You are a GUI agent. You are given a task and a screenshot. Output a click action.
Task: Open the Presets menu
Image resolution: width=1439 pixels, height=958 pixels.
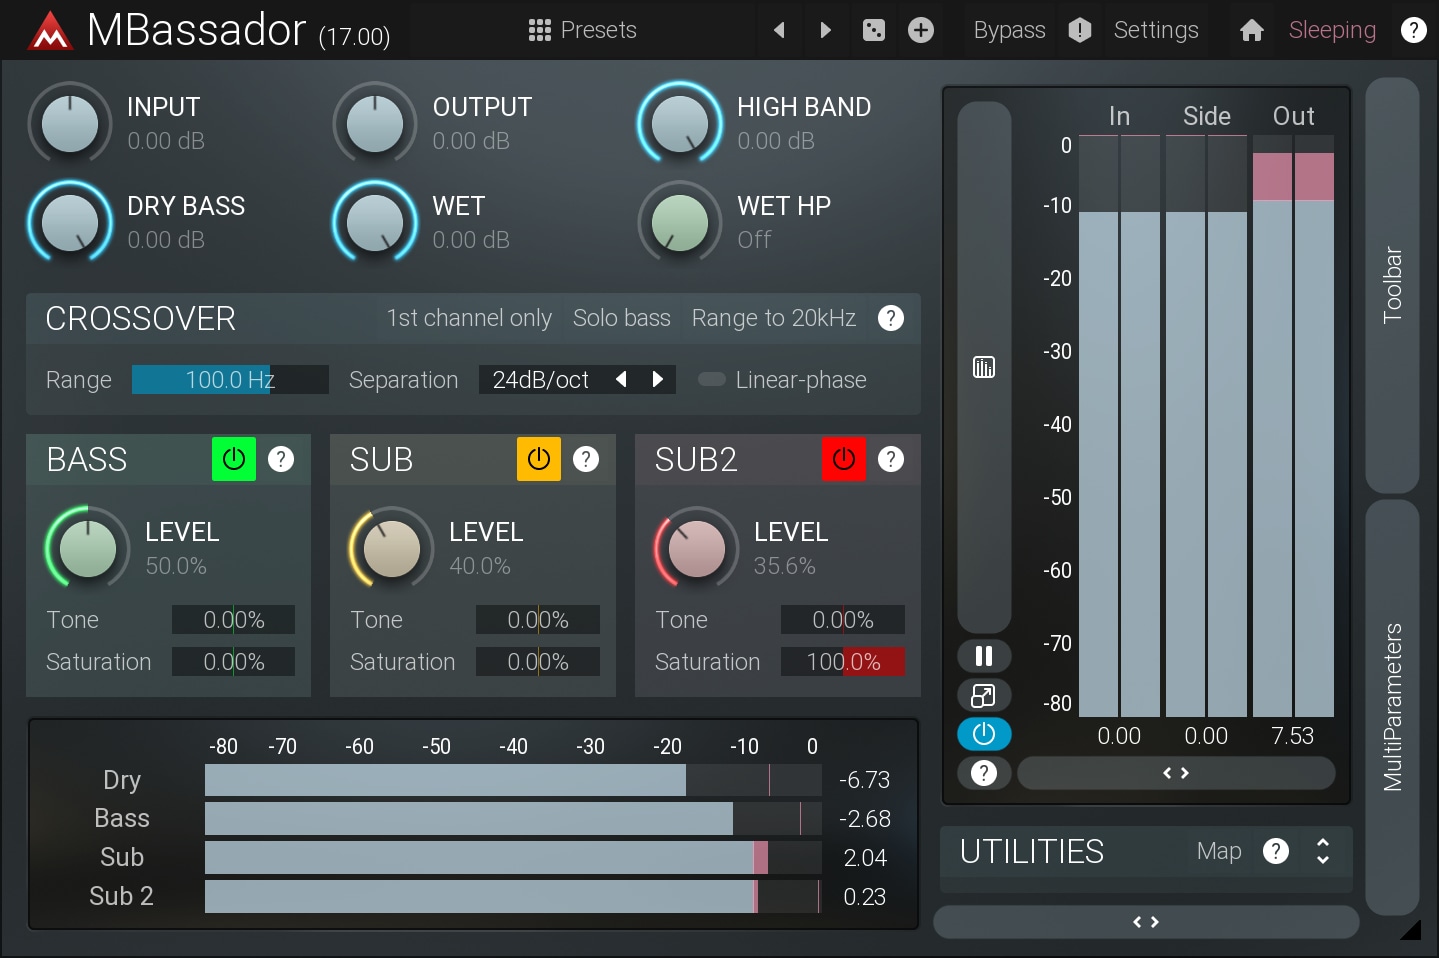[x=582, y=30]
